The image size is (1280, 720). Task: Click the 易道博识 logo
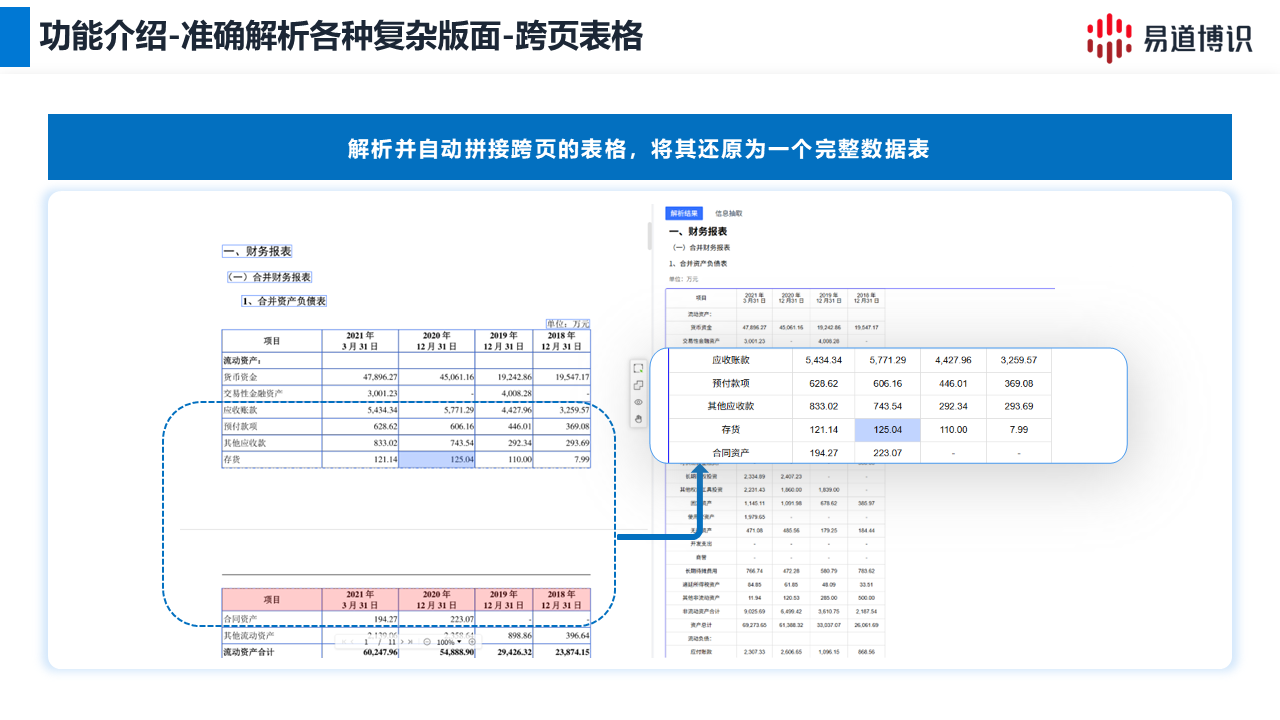[x=1169, y=37]
